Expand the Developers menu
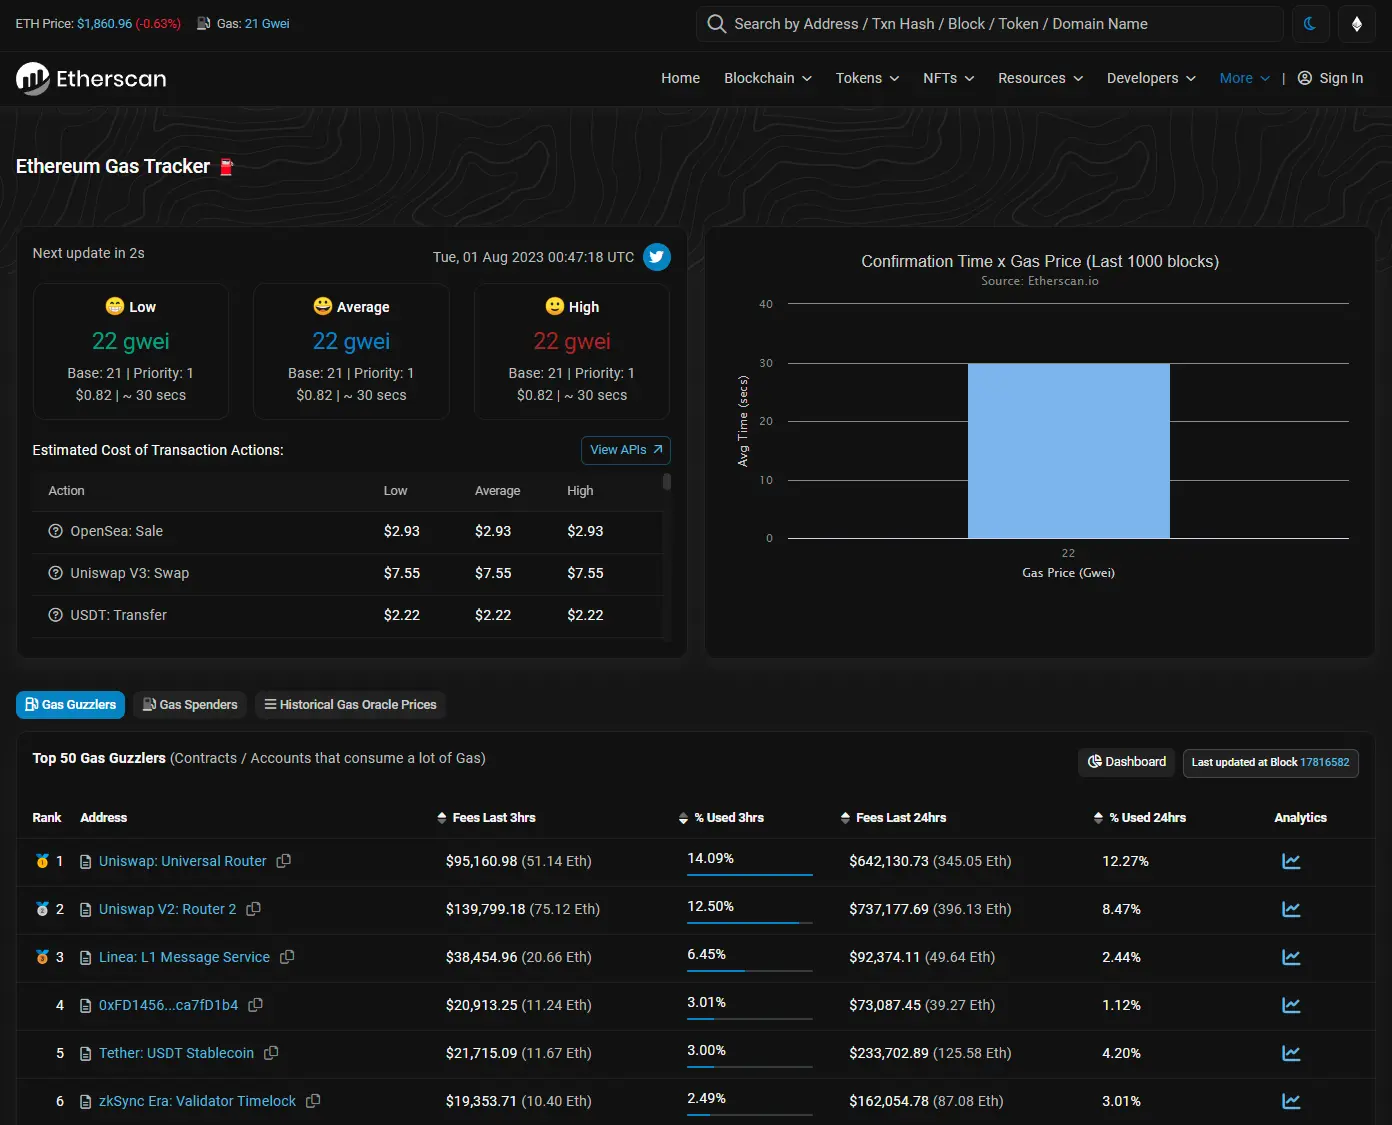This screenshot has height=1125, width=1392. pos(1152,78)
